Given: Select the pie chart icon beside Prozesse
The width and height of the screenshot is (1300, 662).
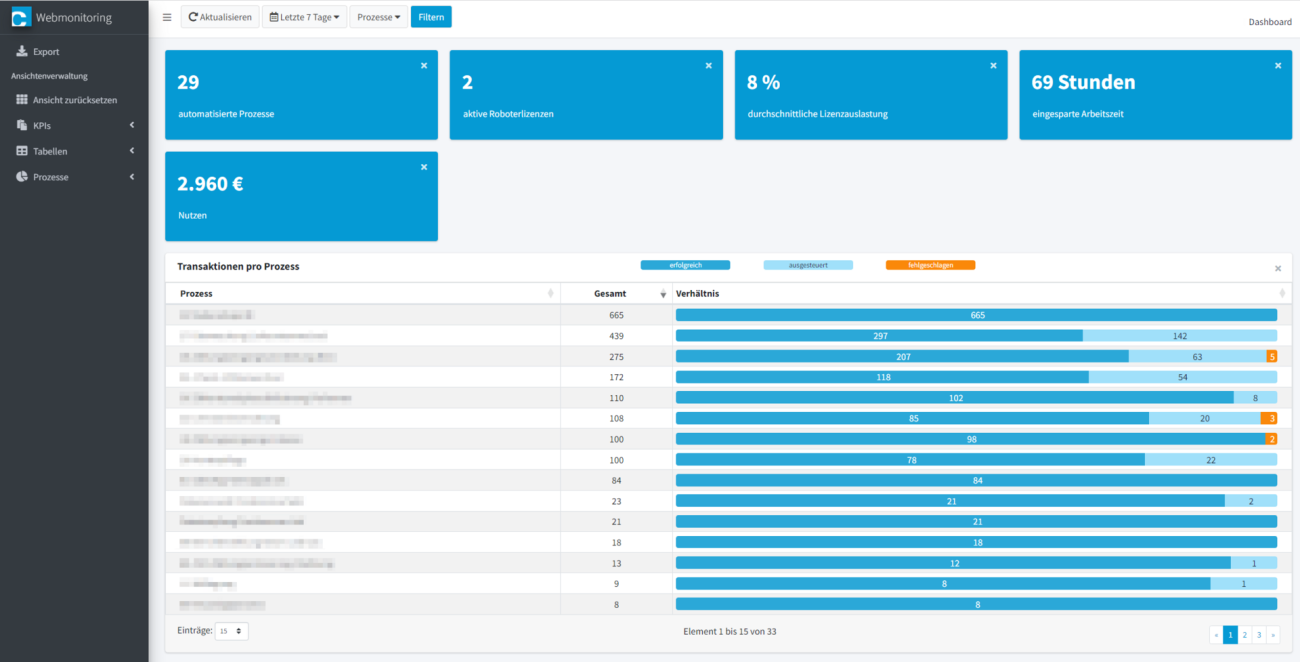Looking at the screenshot, I should tap(20, 176).
